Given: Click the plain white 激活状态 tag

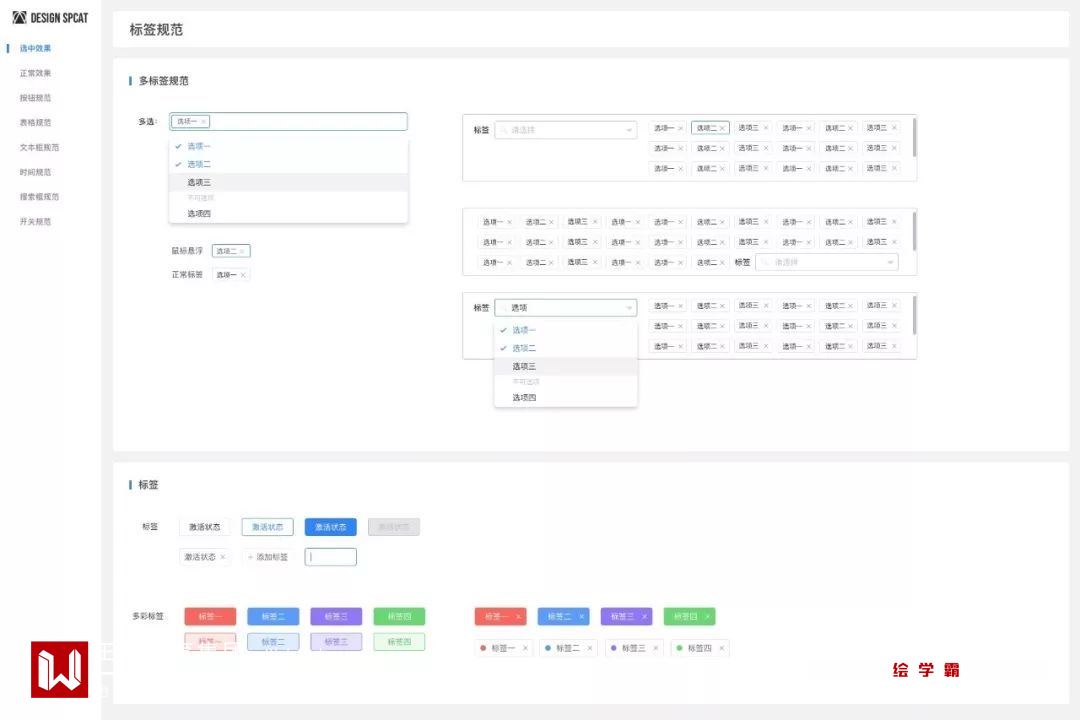Looking at the screenshot, I should (x=205, y=527).
